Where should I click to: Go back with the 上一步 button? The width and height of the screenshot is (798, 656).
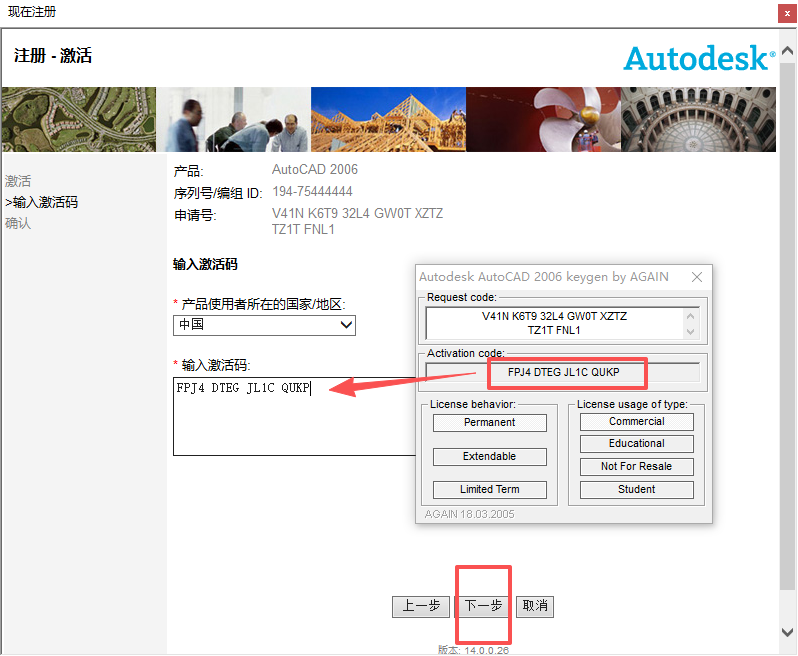(421, 606)
